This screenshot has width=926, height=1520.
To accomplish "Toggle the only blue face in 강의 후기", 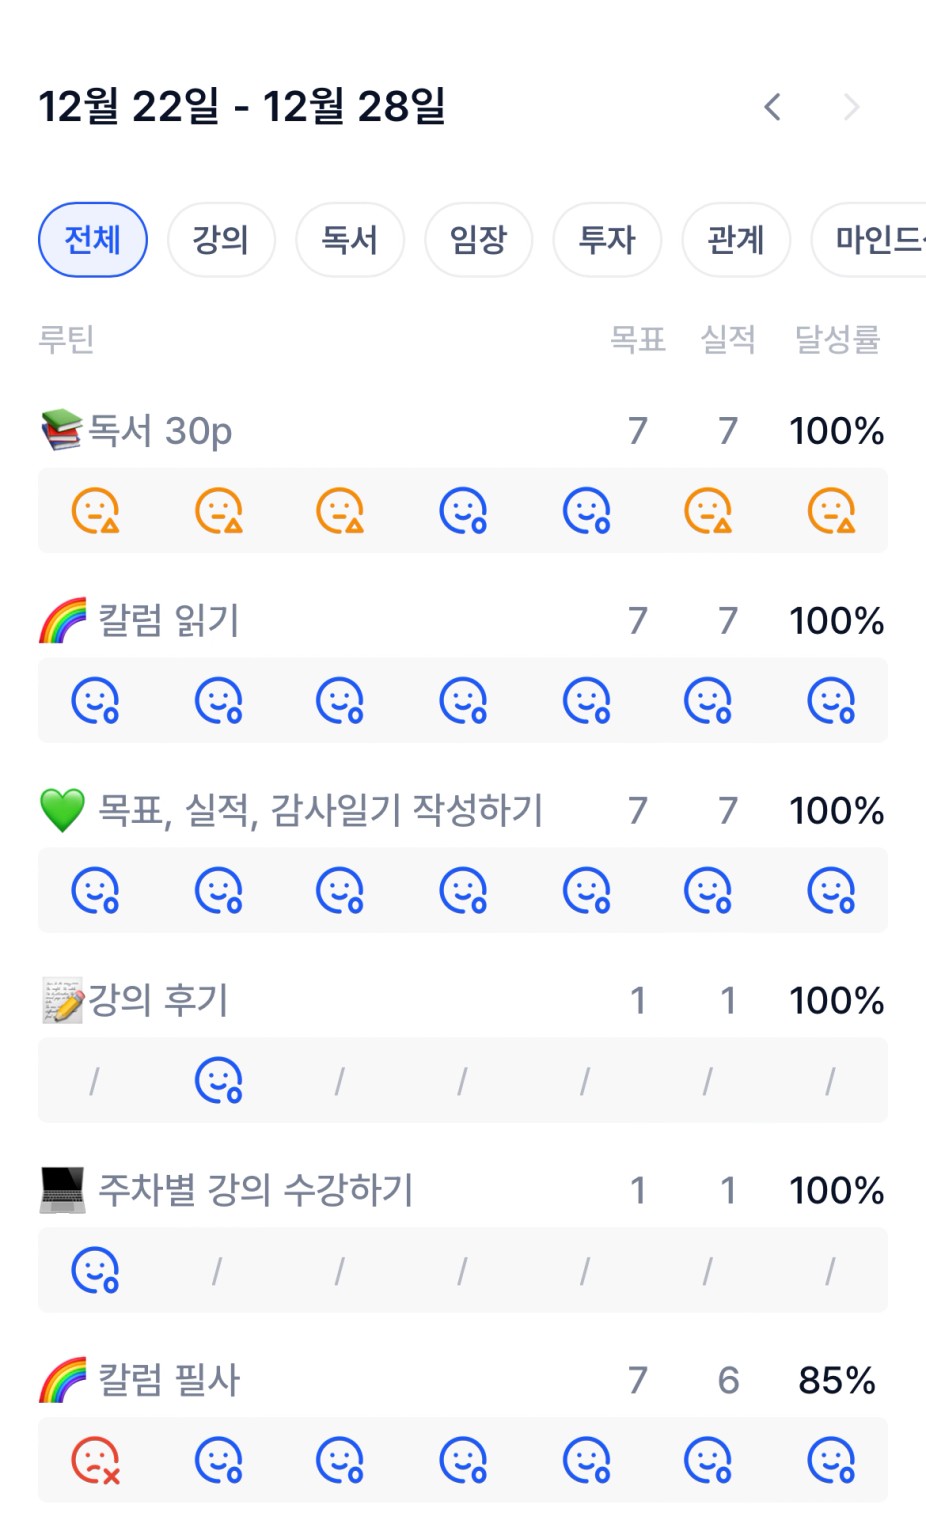I will tap(218, 1081).
